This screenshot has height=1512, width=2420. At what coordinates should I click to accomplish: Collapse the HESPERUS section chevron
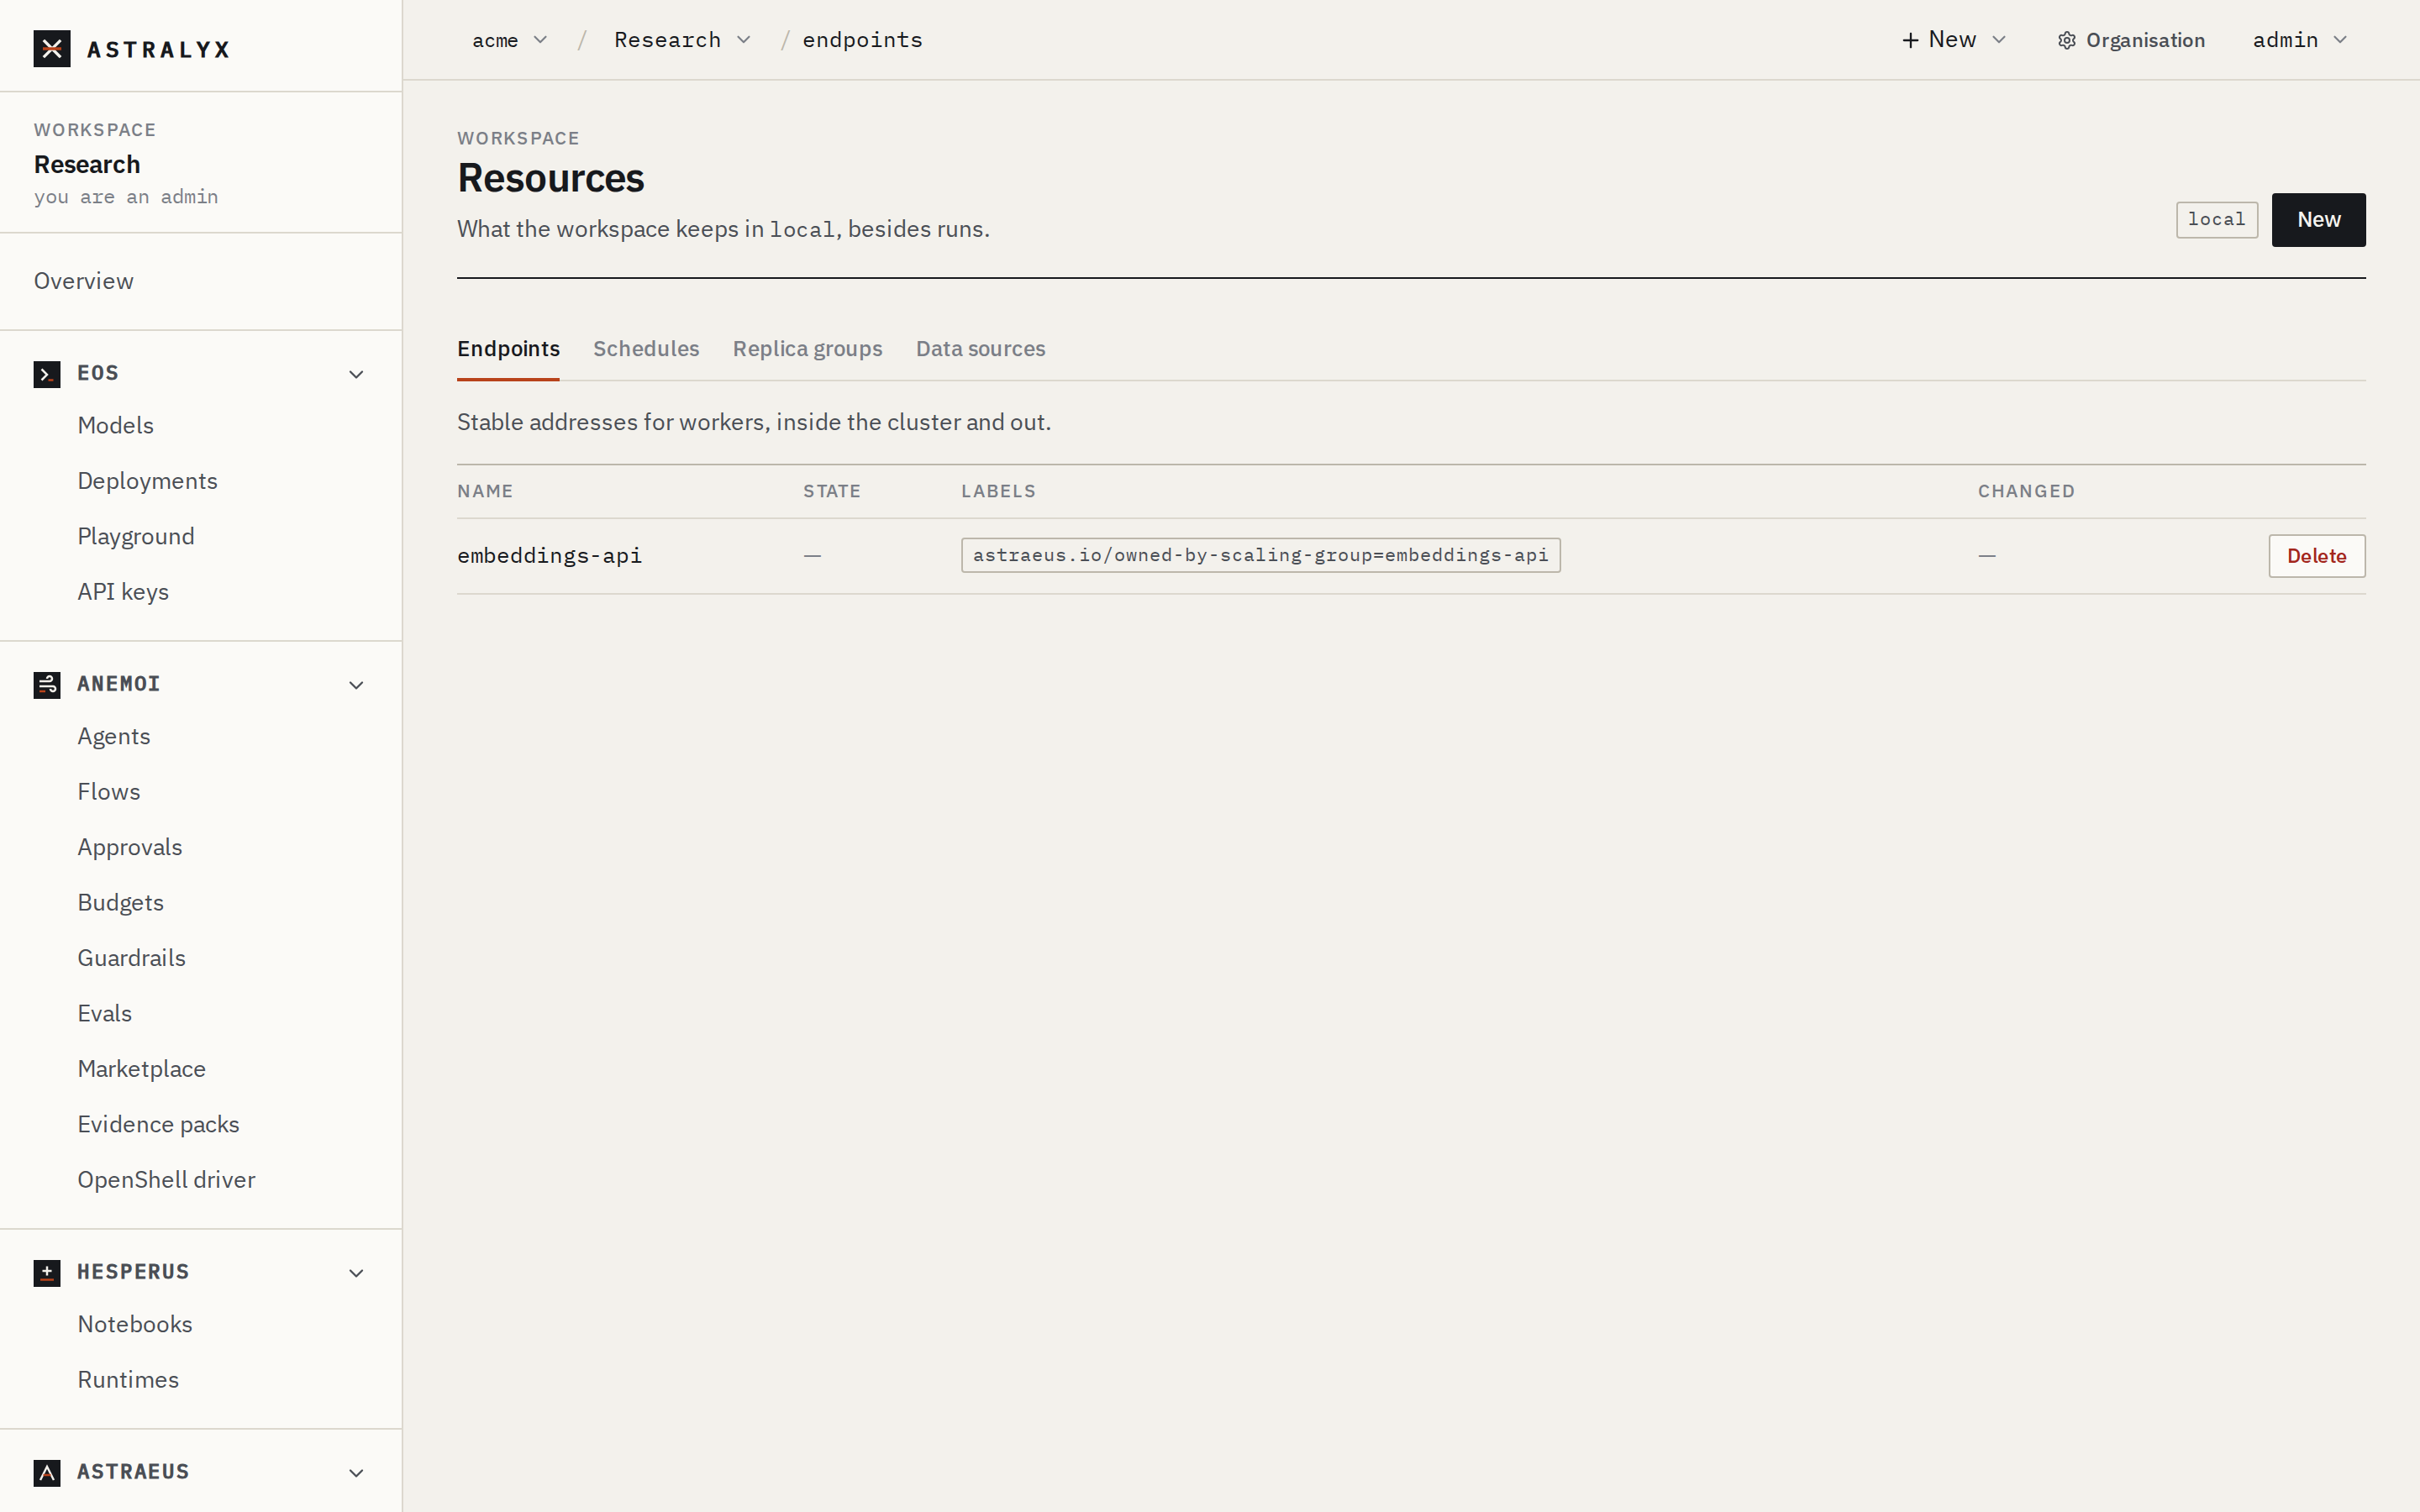click(356, 1273)
